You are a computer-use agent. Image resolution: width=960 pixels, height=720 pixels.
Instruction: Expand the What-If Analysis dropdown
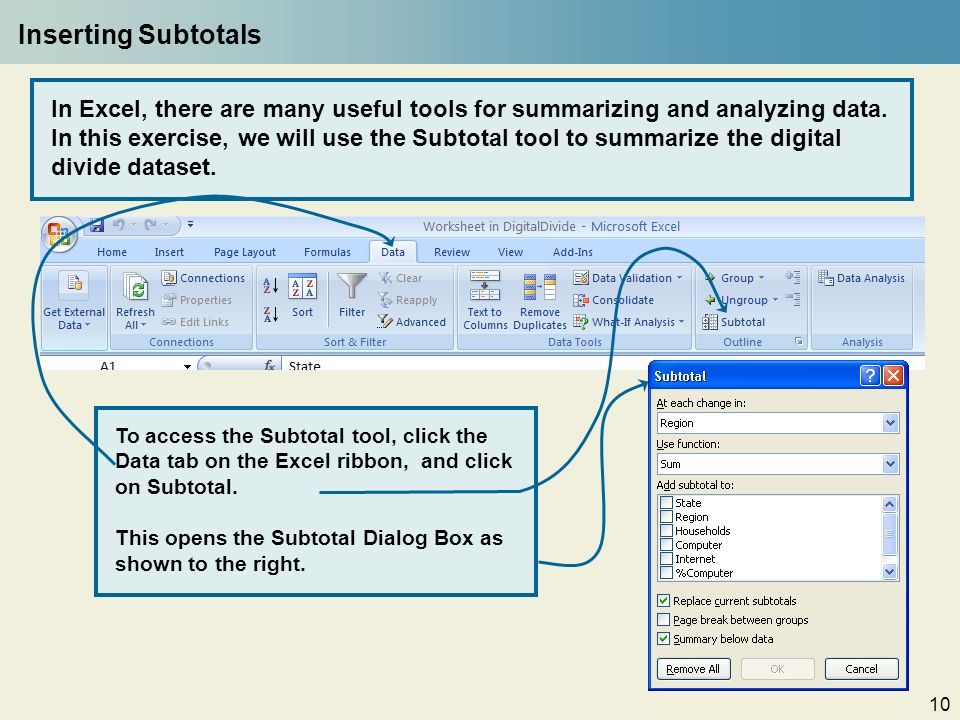(681, 322)
